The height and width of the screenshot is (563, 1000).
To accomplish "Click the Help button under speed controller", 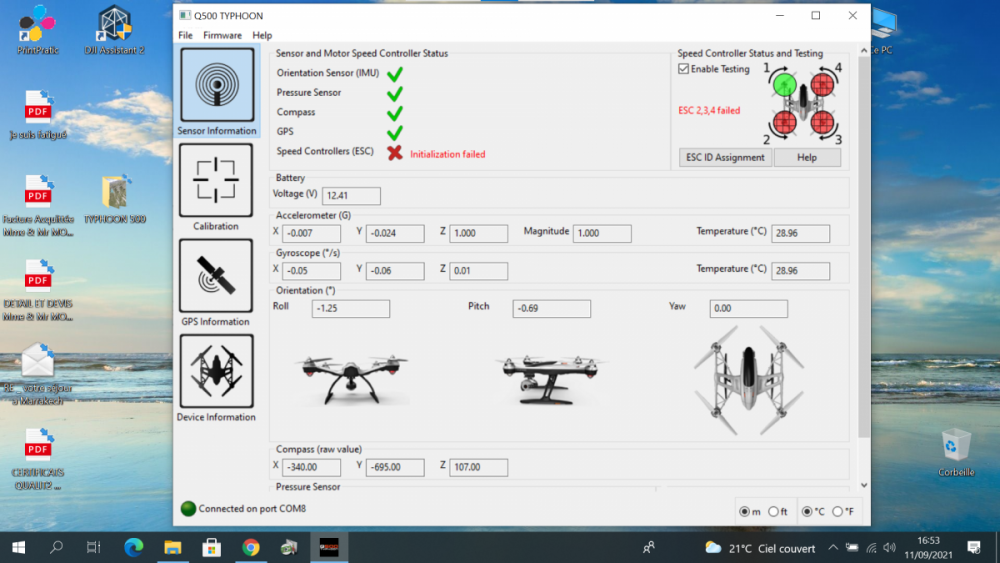I will (x=807, y=157).
